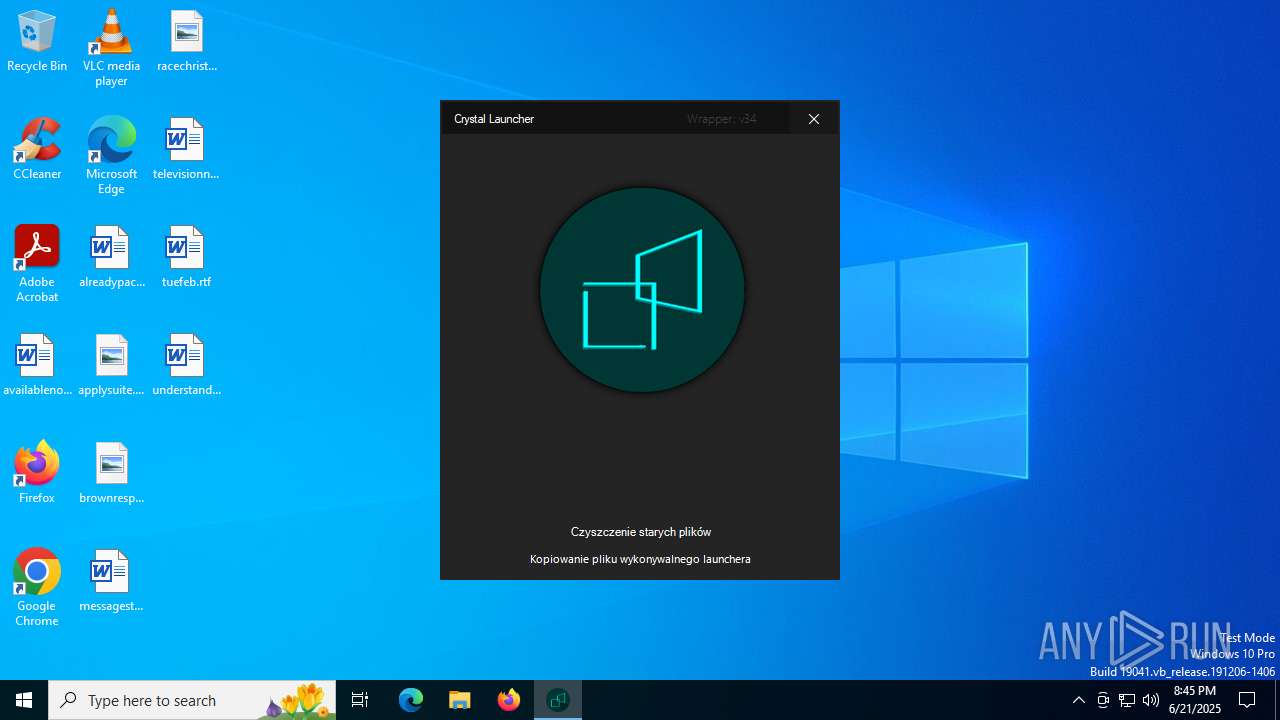
Task: Open Microsoft Edge from the taskbar
Action: (x=411, y=700)
